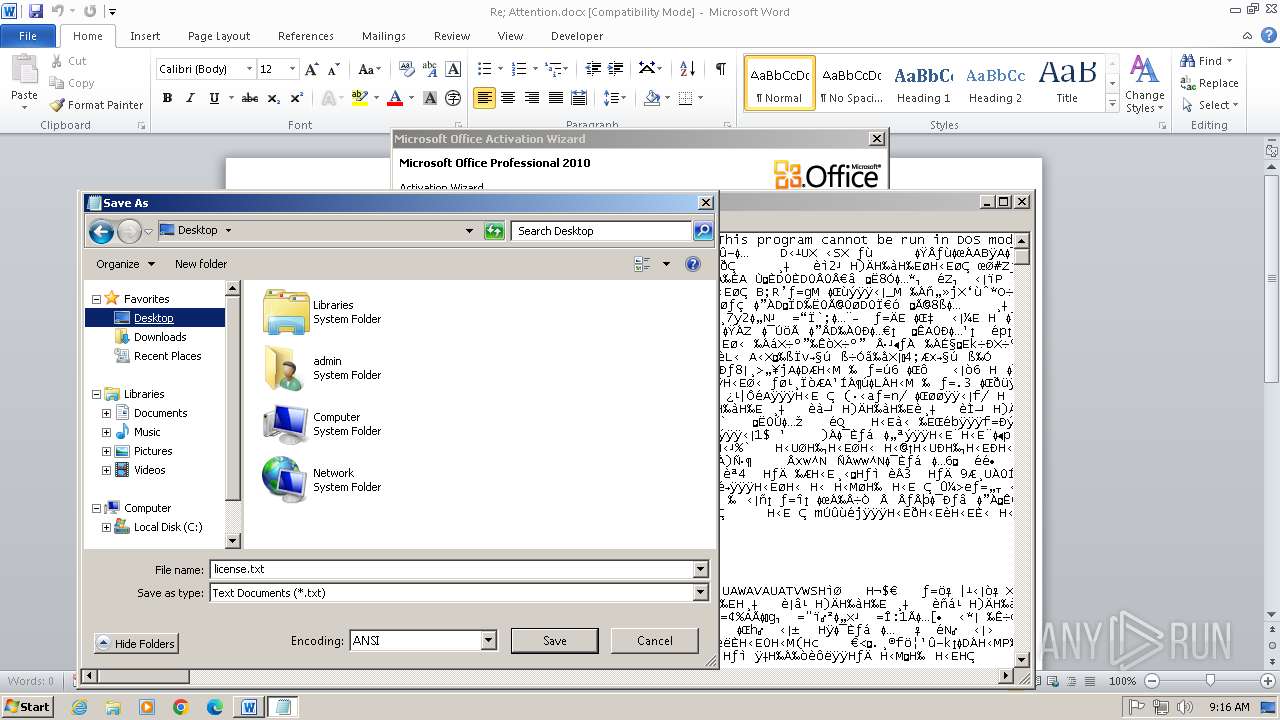Click the Sort icon

coord(687,69)
